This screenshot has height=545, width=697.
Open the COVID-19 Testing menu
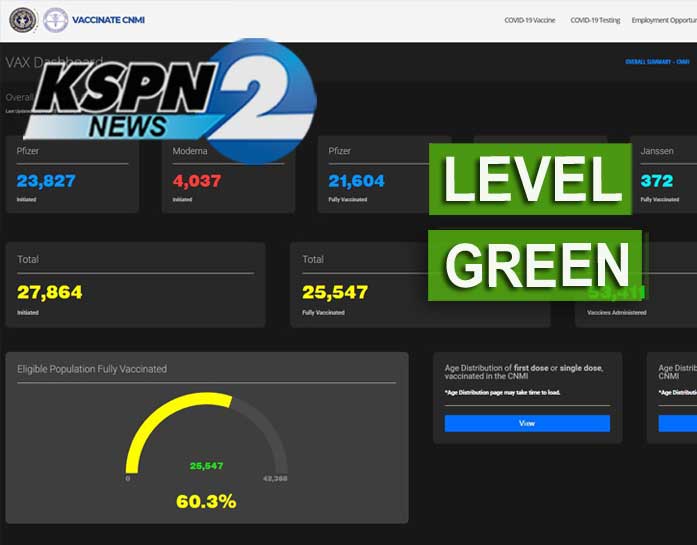pyautogui.click(x=595, y=20)
